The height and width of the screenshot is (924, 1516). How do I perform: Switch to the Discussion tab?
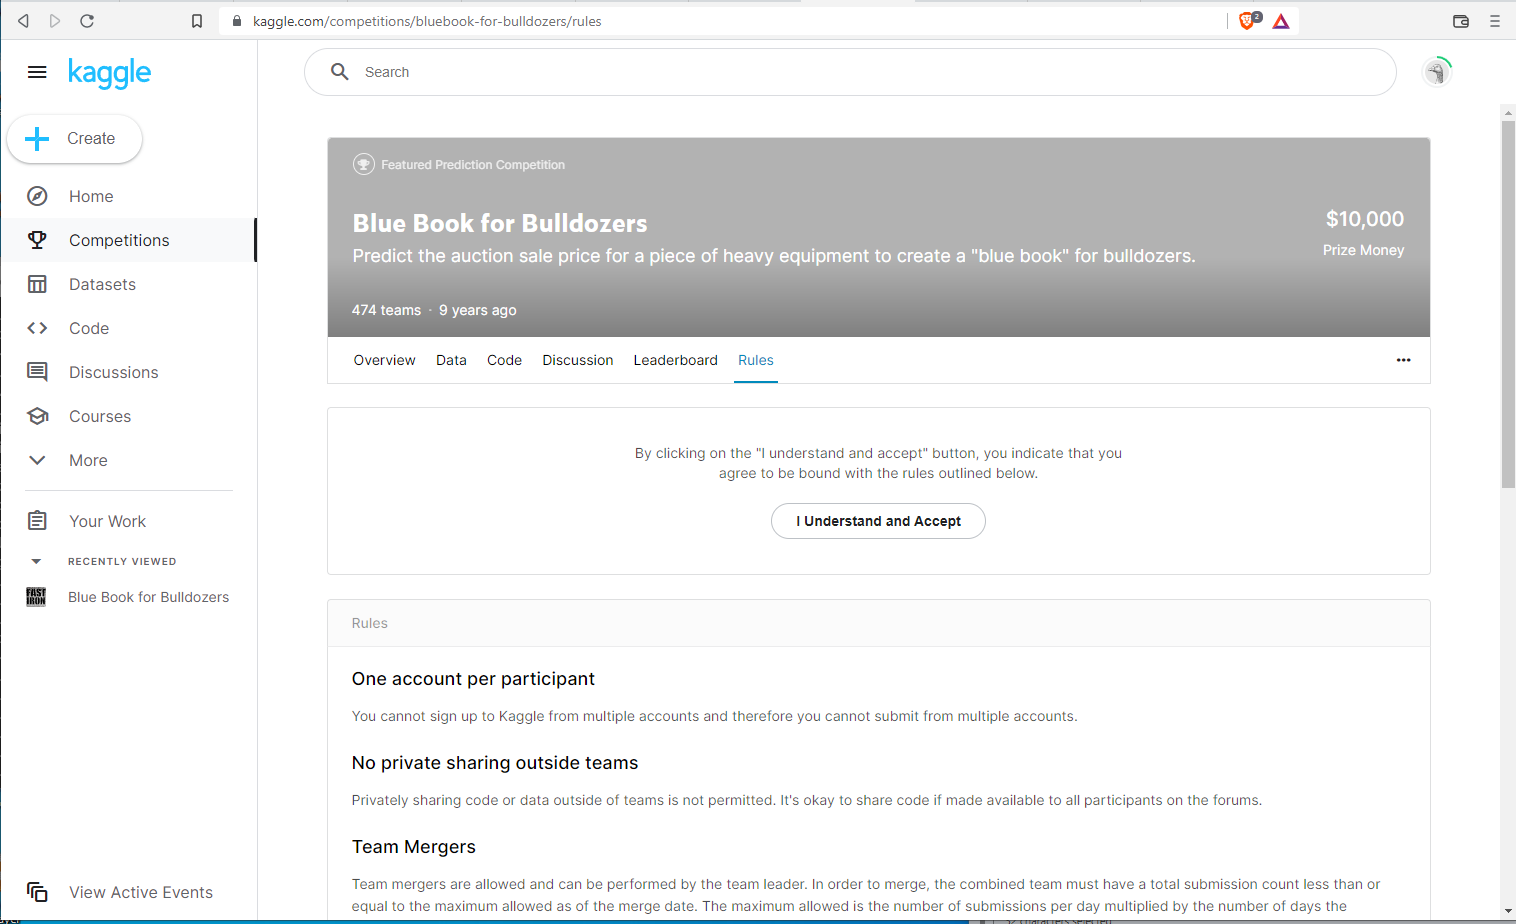(578, 360)
